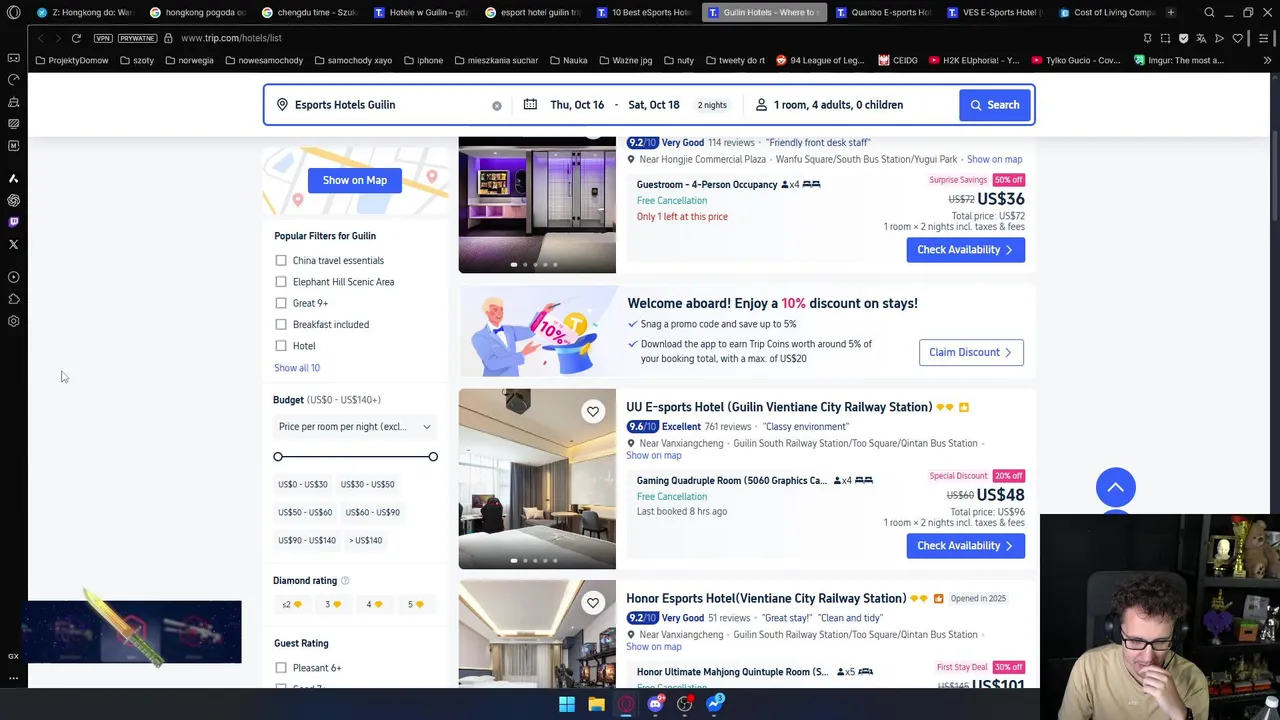
Task: Click the calendar icon by check-in date
Action: (x=530, y=104)
